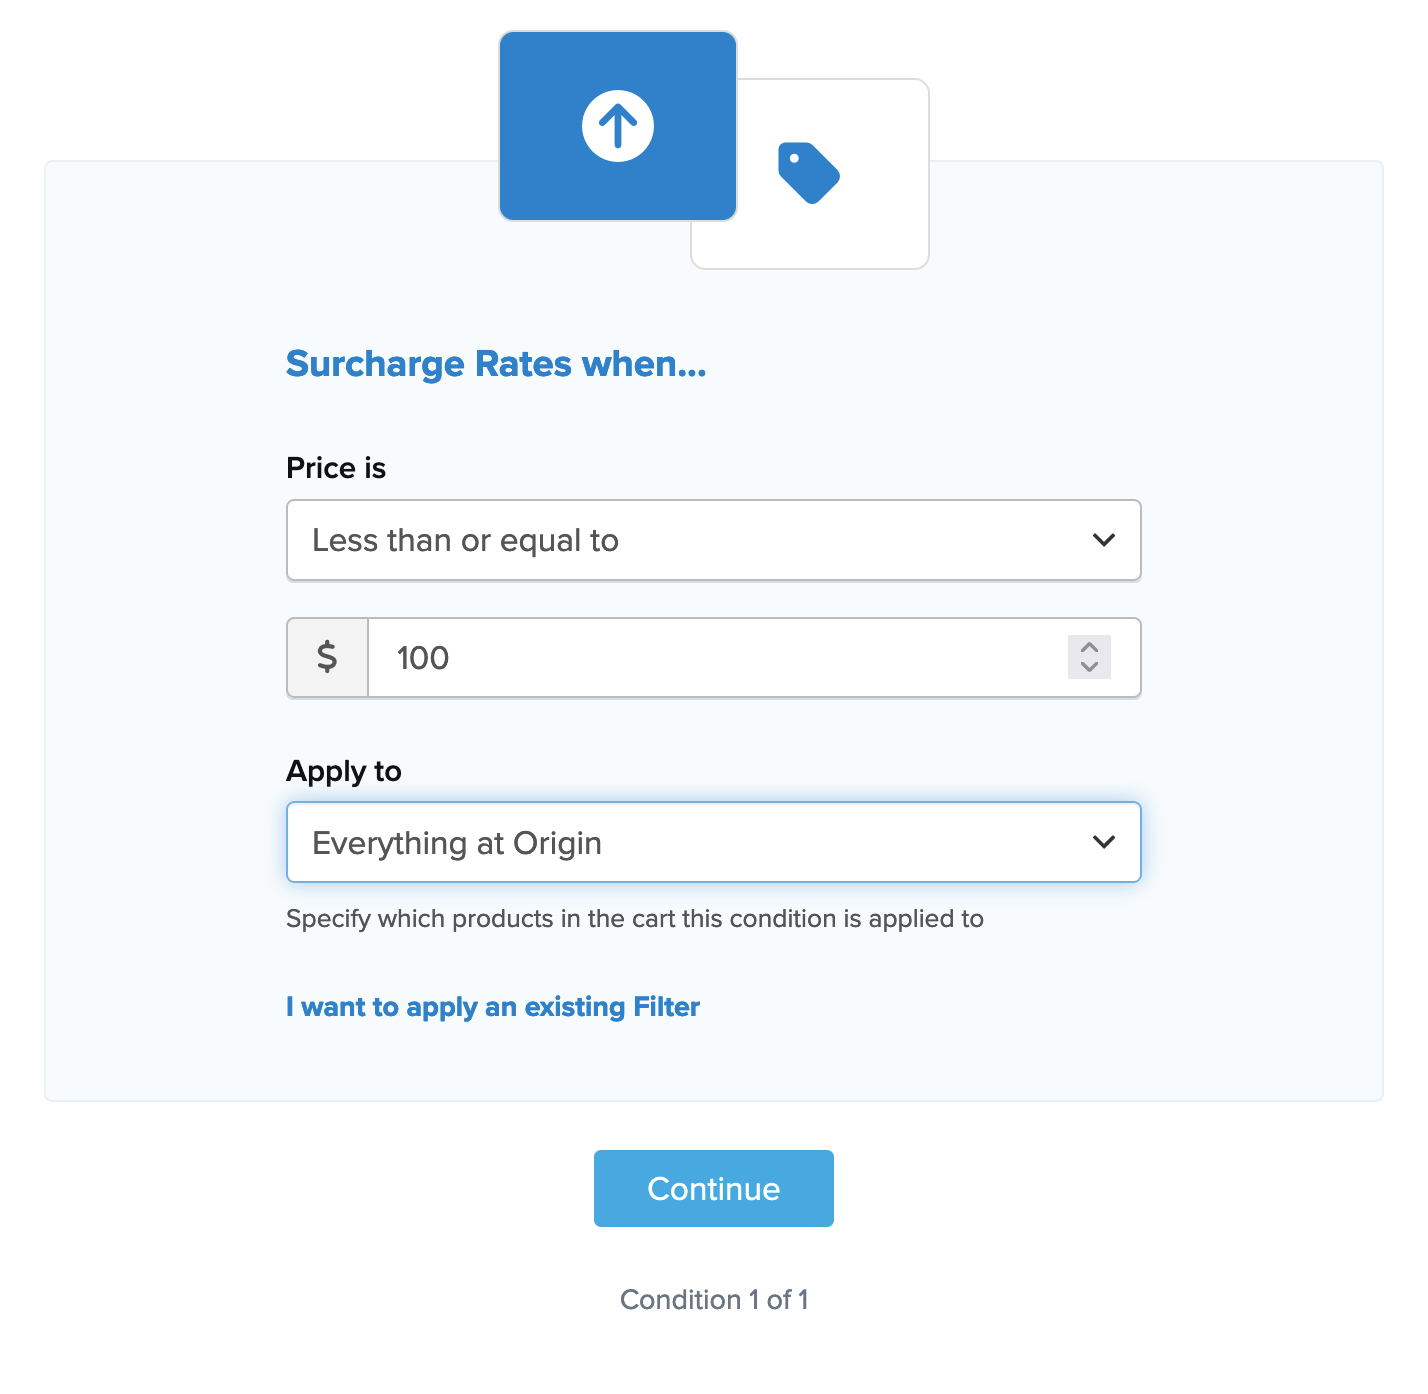Click the white up-arrow circle icon

click(x=618, y=126)
